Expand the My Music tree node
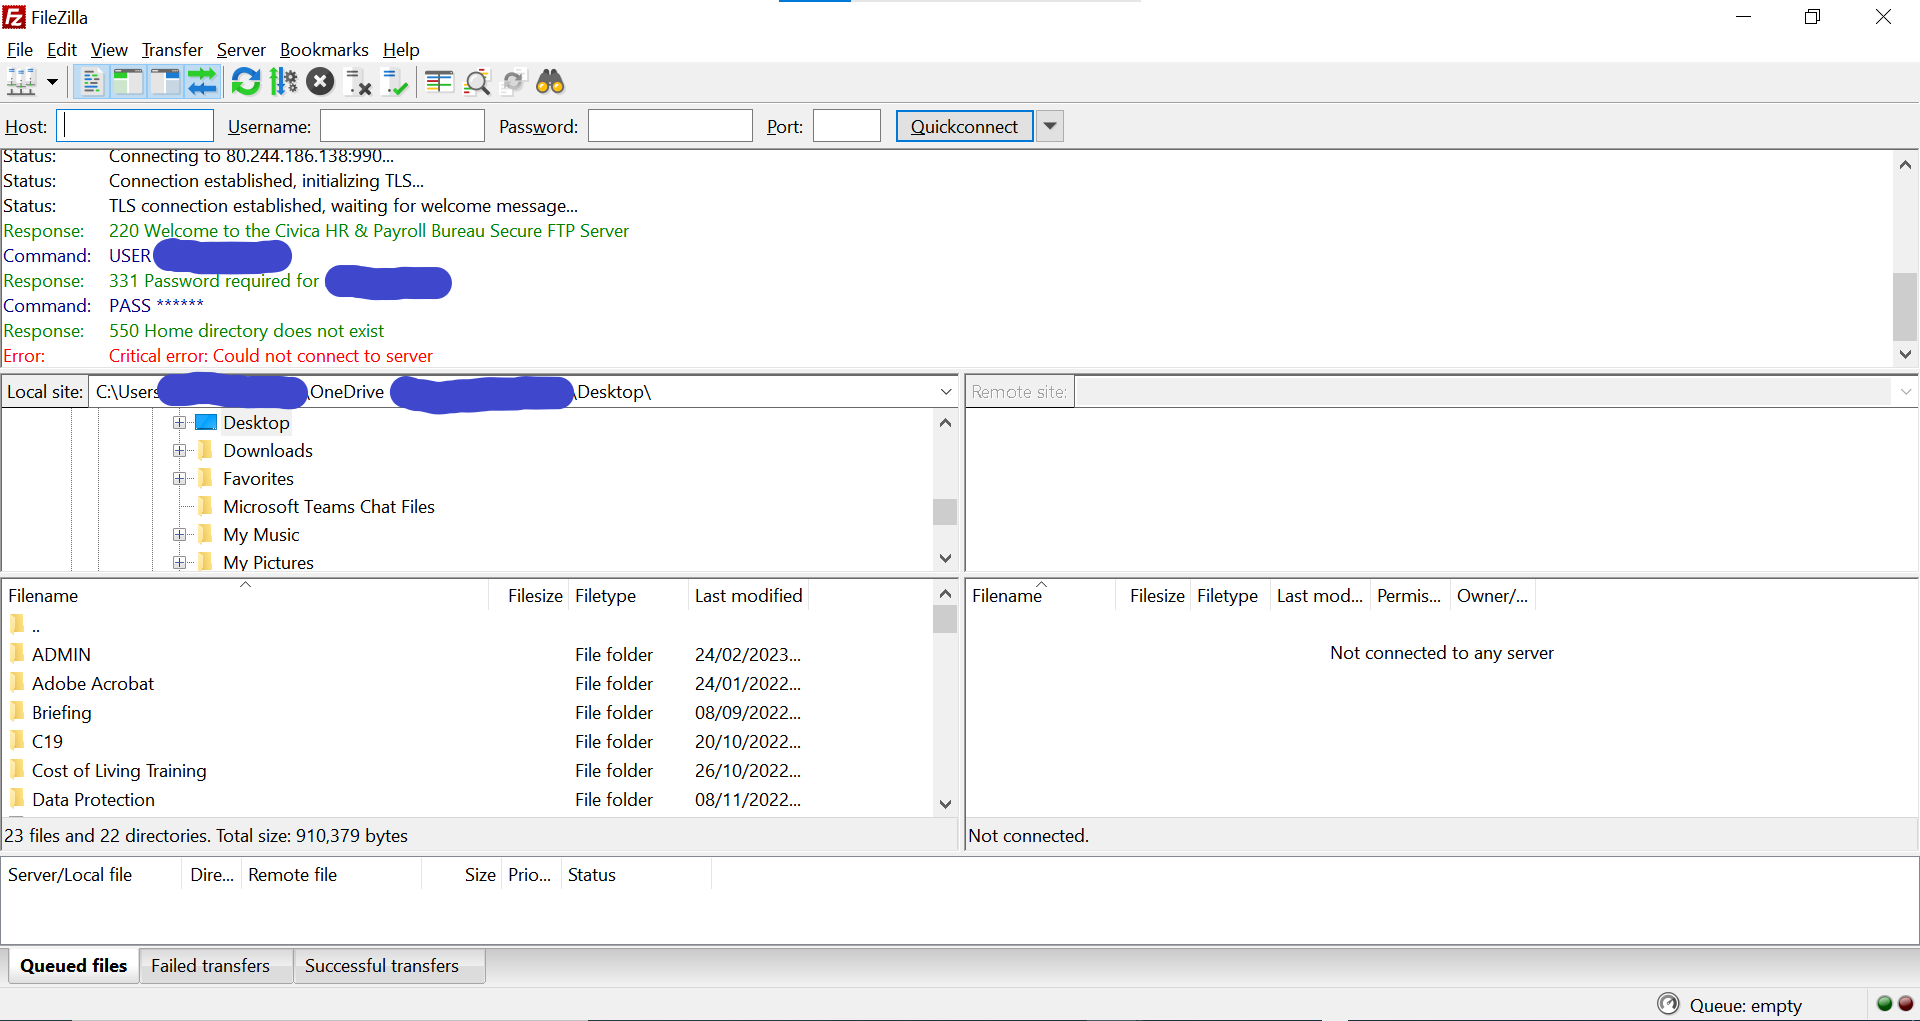 tap(180, 535)
